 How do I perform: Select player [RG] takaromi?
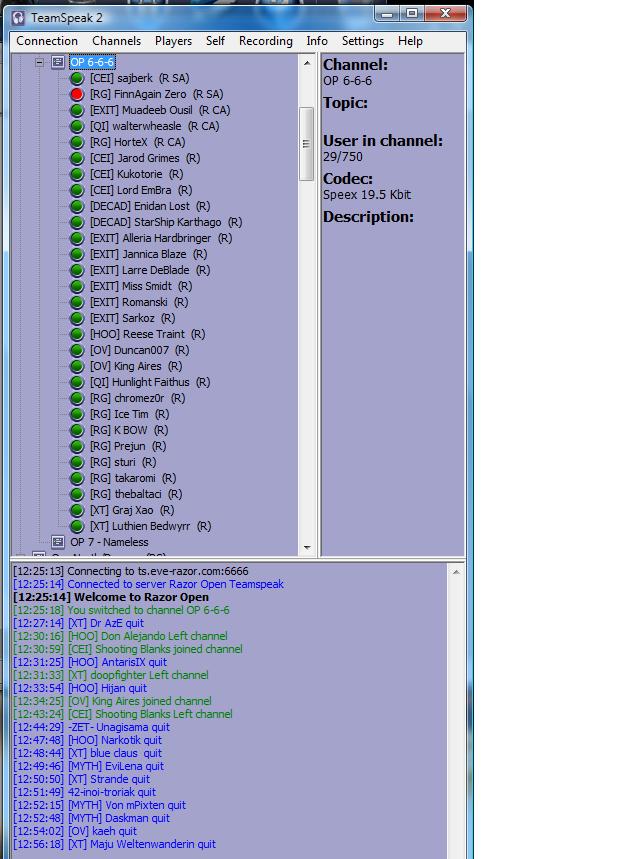tap(133, 478)
